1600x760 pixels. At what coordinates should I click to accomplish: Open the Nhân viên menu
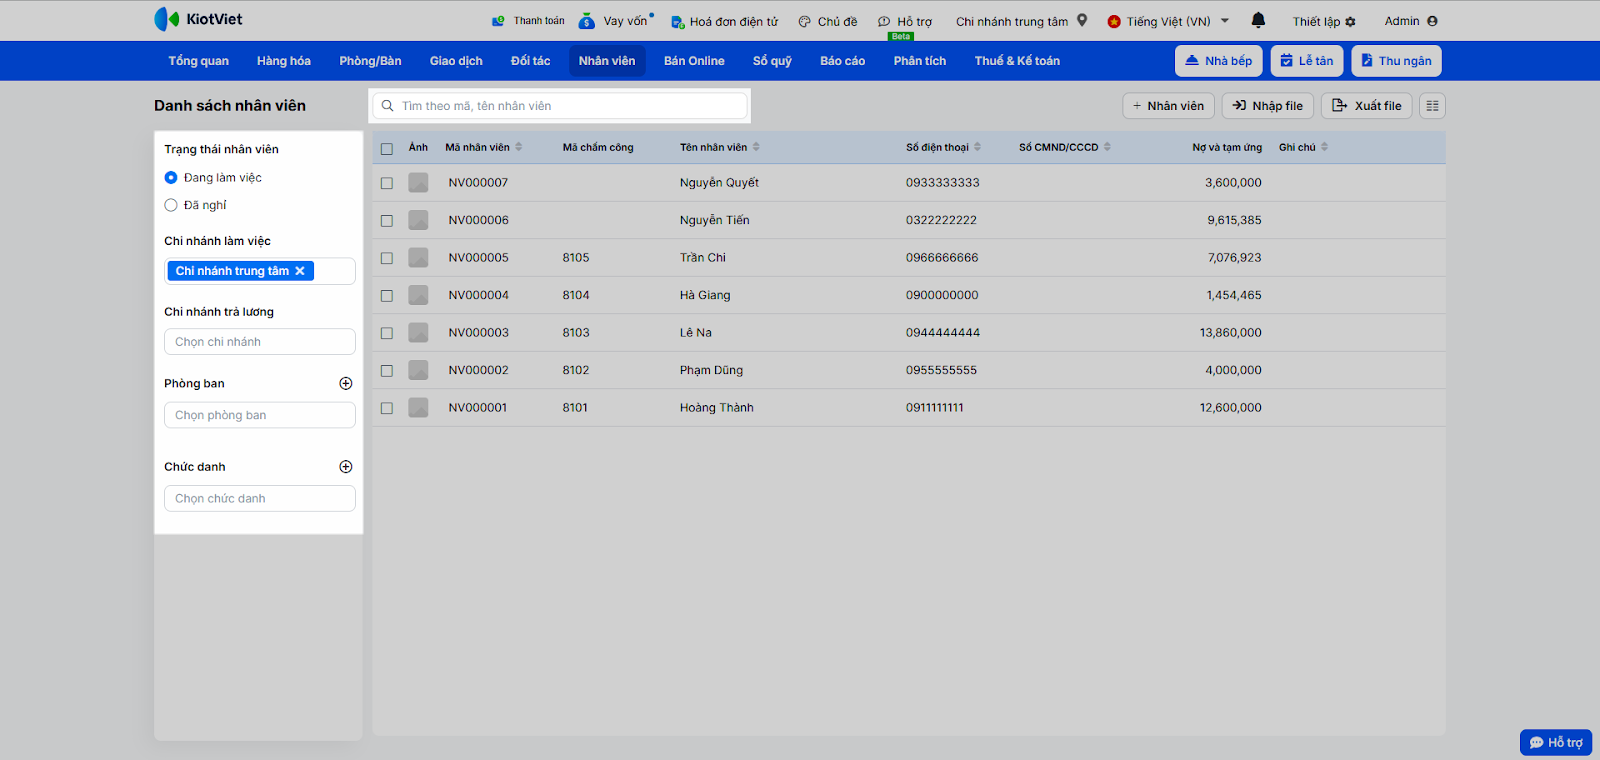(x=607, y=61)
